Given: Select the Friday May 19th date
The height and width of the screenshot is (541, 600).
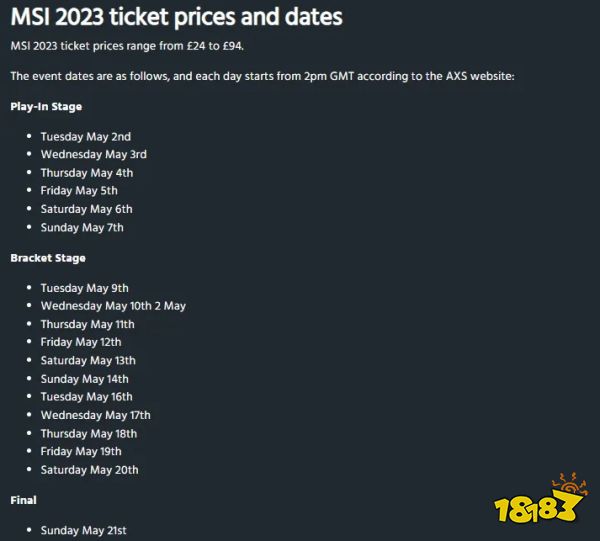Looking at the screenshot, I should tap(81, 451).
